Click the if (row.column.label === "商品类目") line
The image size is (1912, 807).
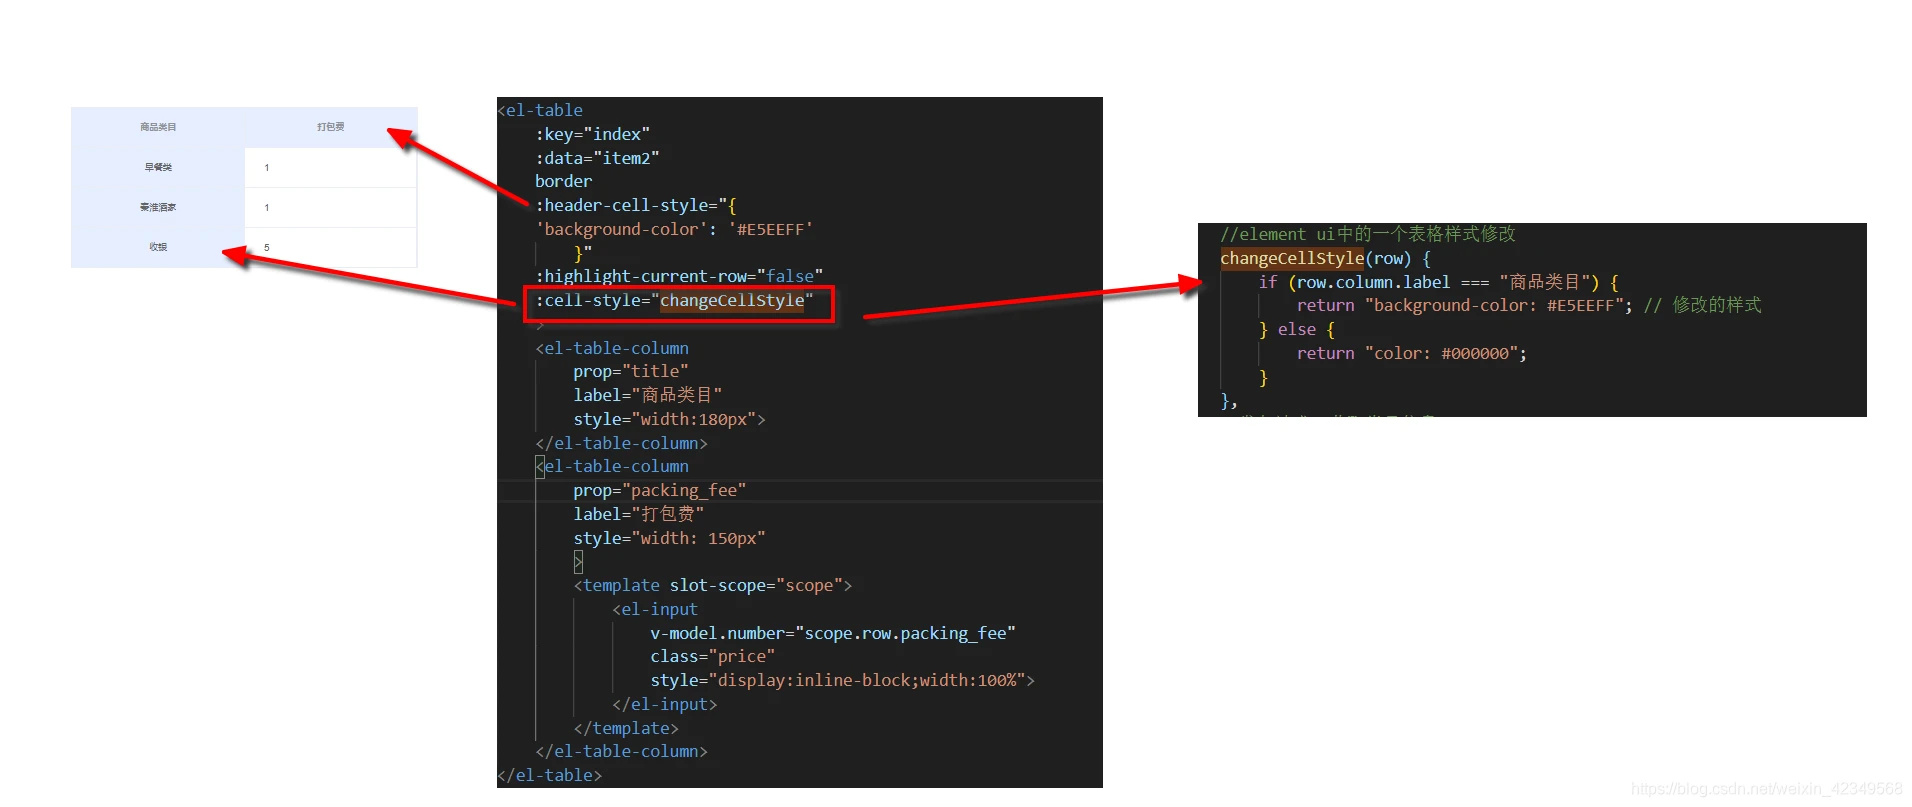click(1438, 282)
